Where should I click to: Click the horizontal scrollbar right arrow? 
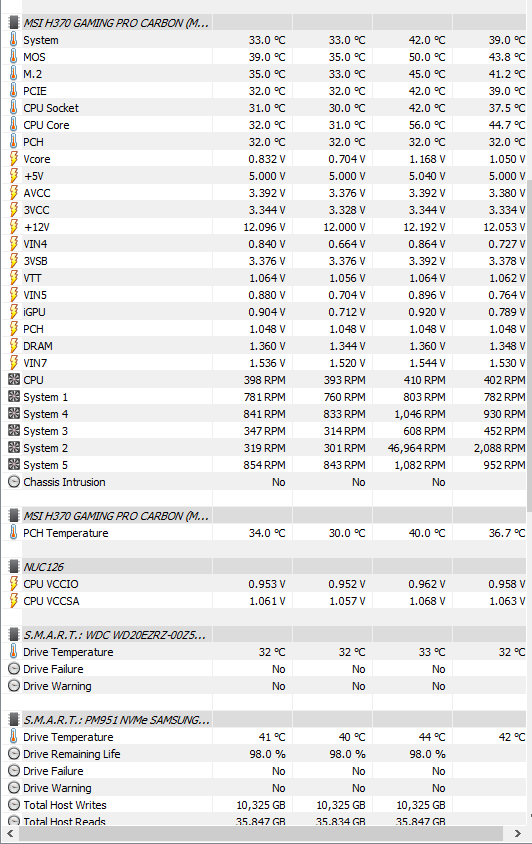point(517,833)
